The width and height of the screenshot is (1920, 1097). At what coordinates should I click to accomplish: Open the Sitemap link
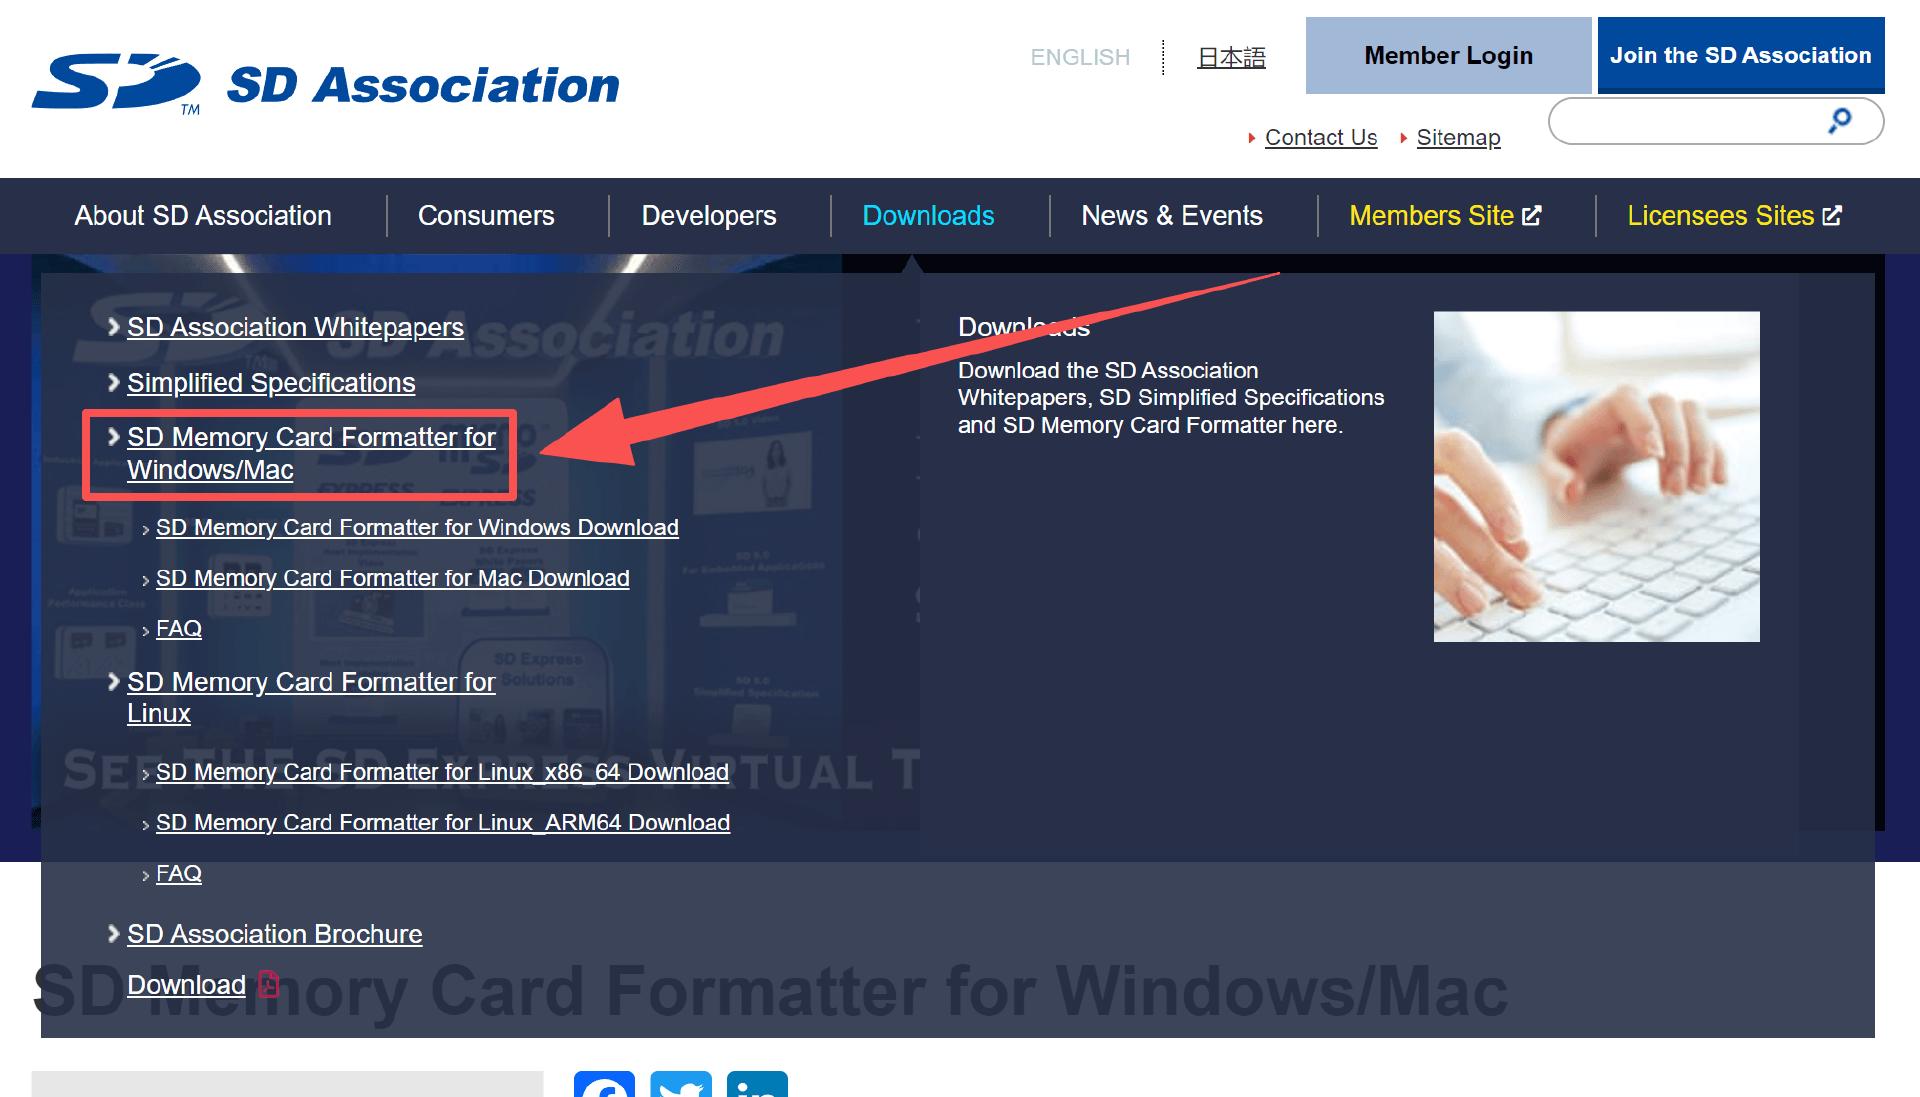[x=1458, y=137]
